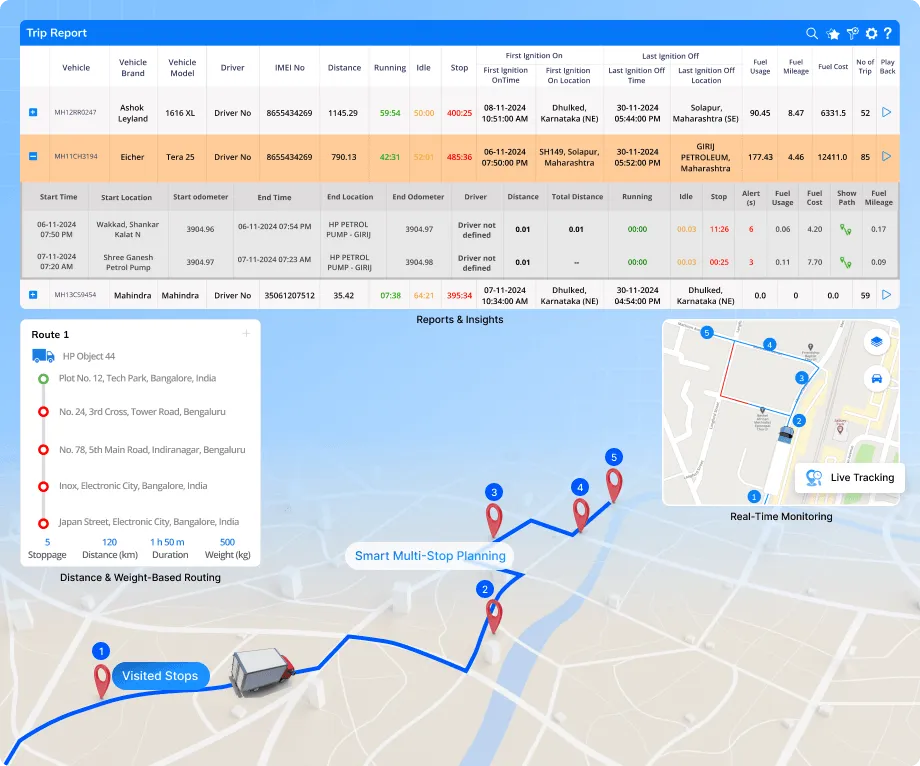Click the filter icon in Trip Report header
The width and height of the screenshot is (920, 766).
(x=852, y=34)
